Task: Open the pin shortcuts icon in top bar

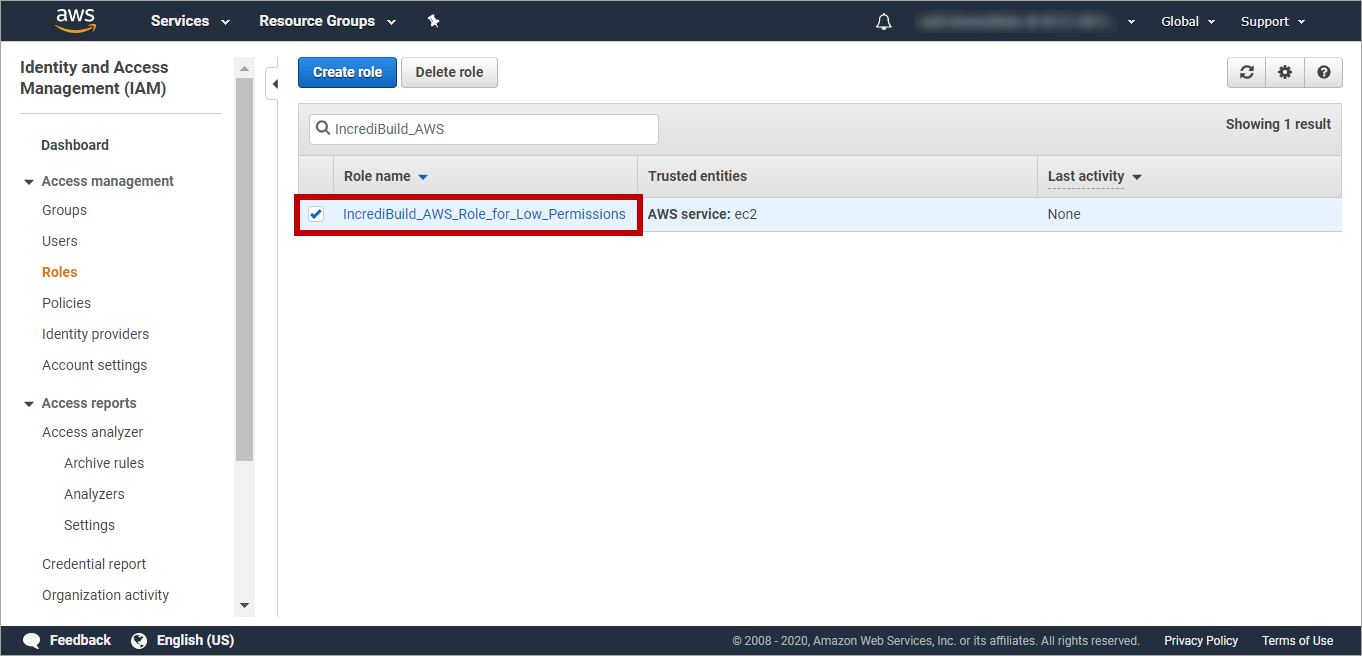Action: click(434, 21)
